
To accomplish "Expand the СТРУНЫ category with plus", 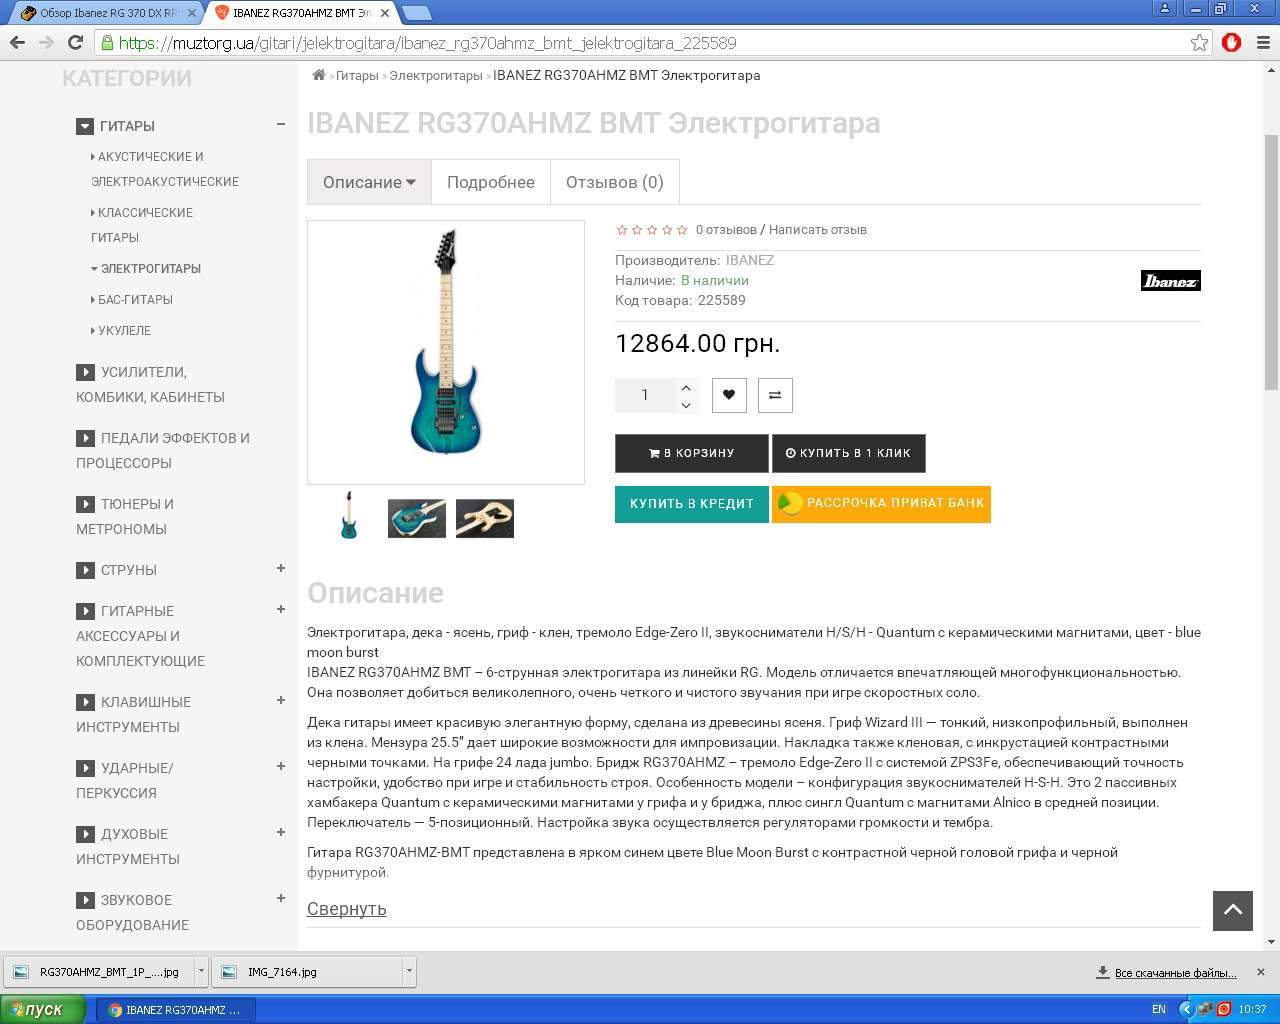I will tap(281, 568).
